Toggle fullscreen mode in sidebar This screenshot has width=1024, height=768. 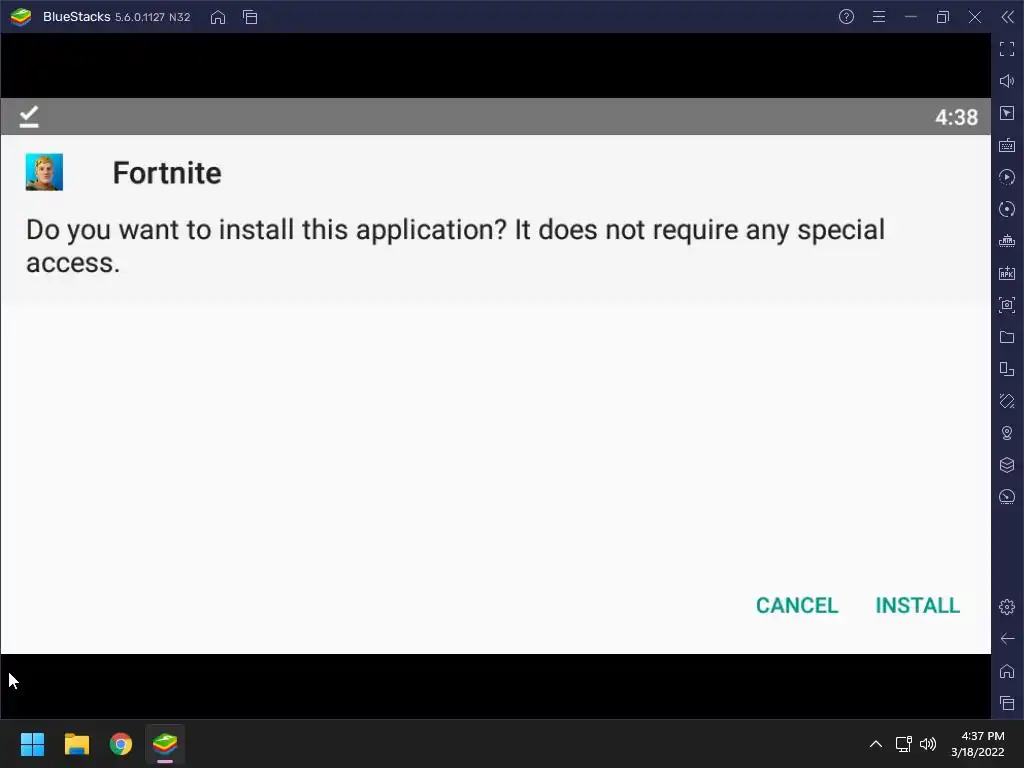coord(1007,49)
